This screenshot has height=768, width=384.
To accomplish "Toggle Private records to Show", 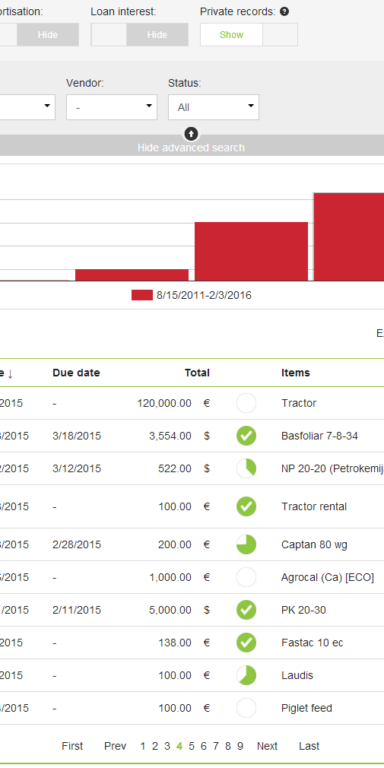I will (231, 35).
